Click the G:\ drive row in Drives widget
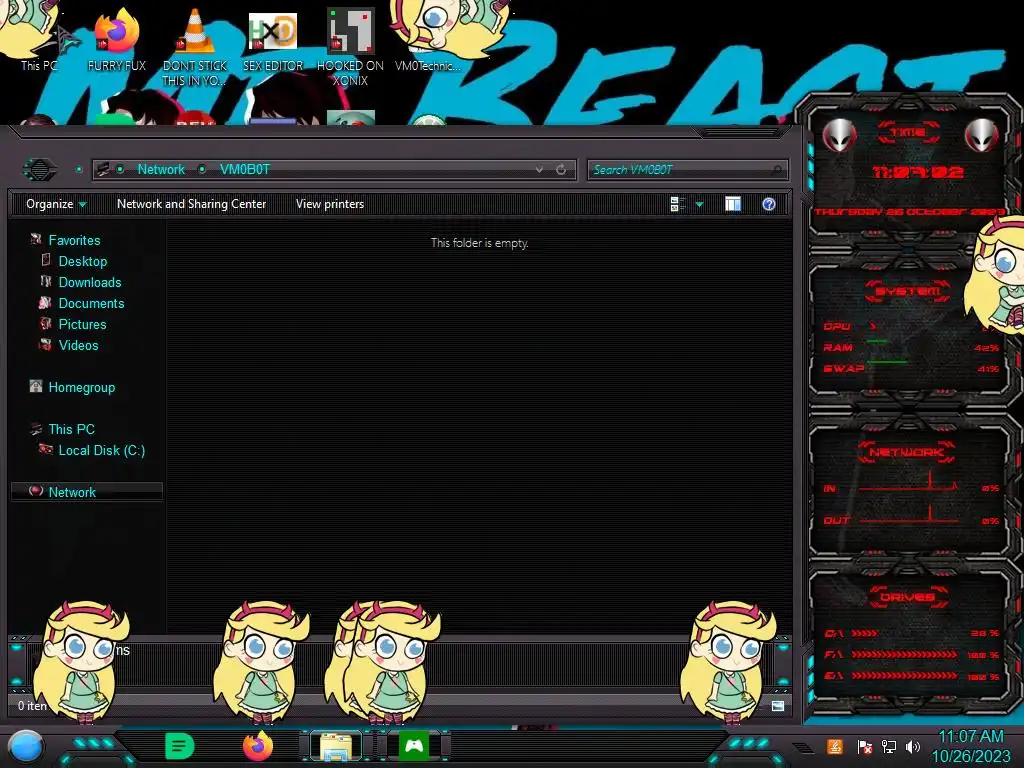The image size is (1024, 768). [x=912, y=676]
